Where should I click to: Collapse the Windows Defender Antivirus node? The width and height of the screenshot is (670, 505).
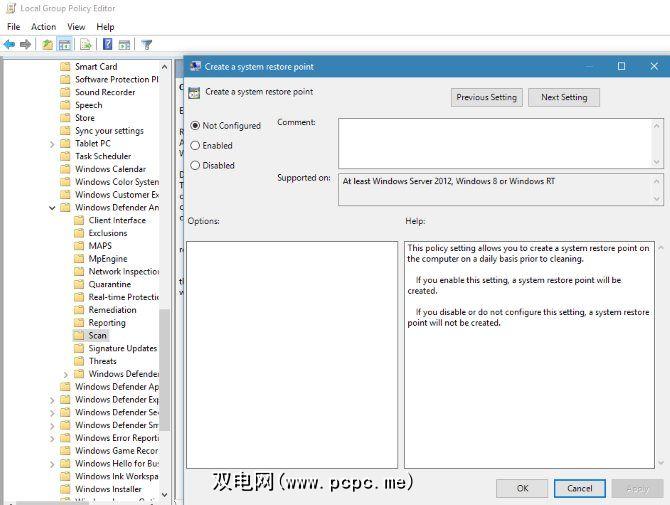coord(52,208)
